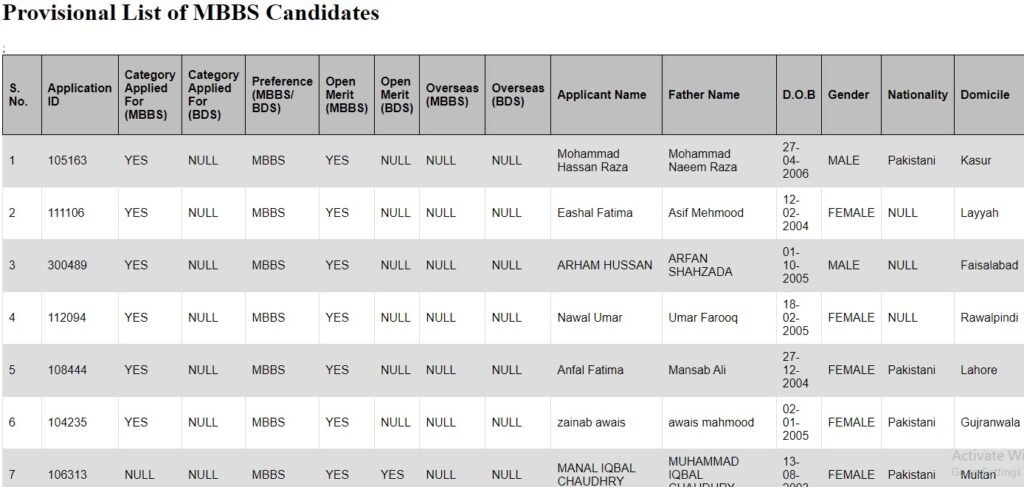
Task: Select application ID 105163 cell
Action: (x=67, y=160)
